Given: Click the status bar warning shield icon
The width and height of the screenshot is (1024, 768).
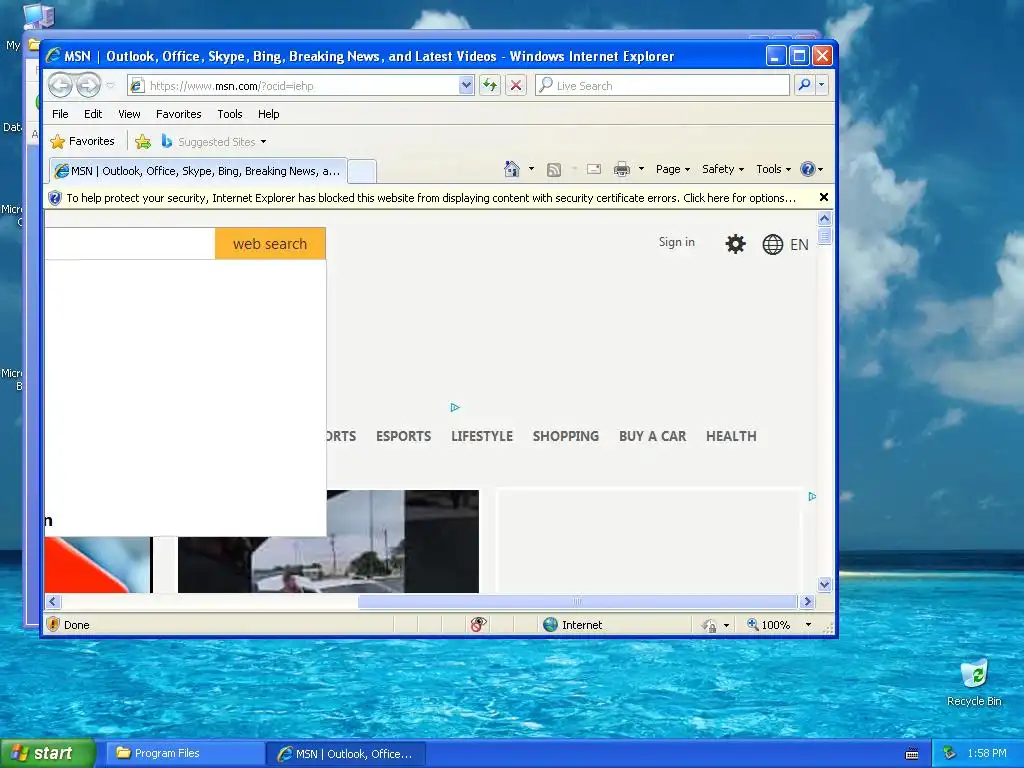Looking at the screenshot, I should (54, 624).
